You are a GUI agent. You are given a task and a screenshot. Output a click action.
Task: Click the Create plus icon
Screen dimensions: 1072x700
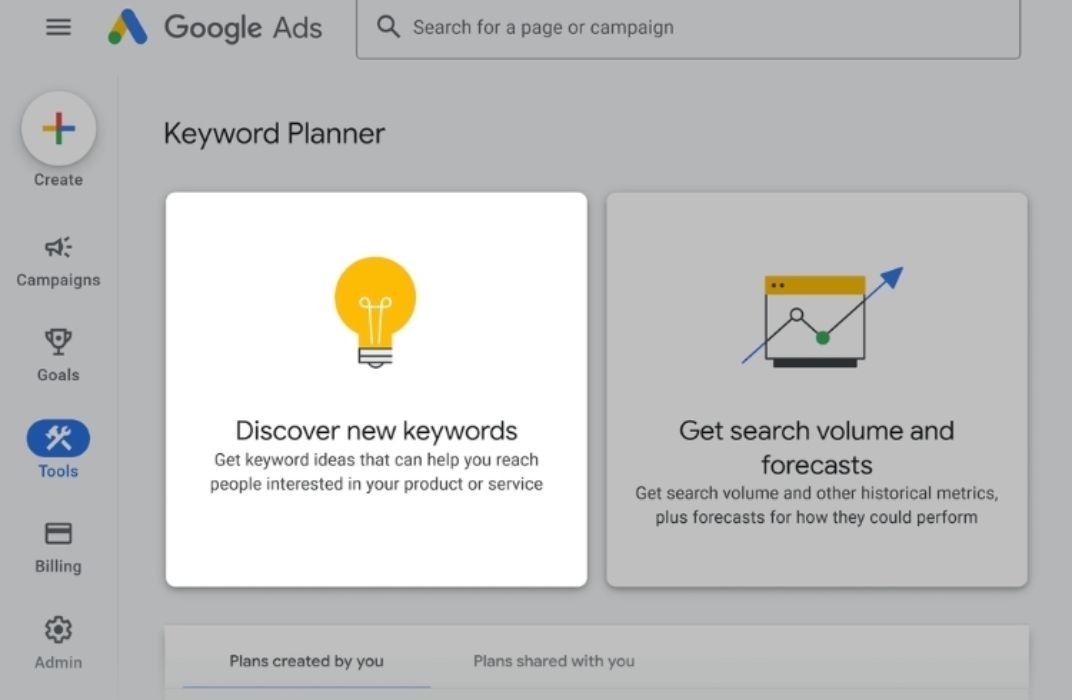(58, 128)
